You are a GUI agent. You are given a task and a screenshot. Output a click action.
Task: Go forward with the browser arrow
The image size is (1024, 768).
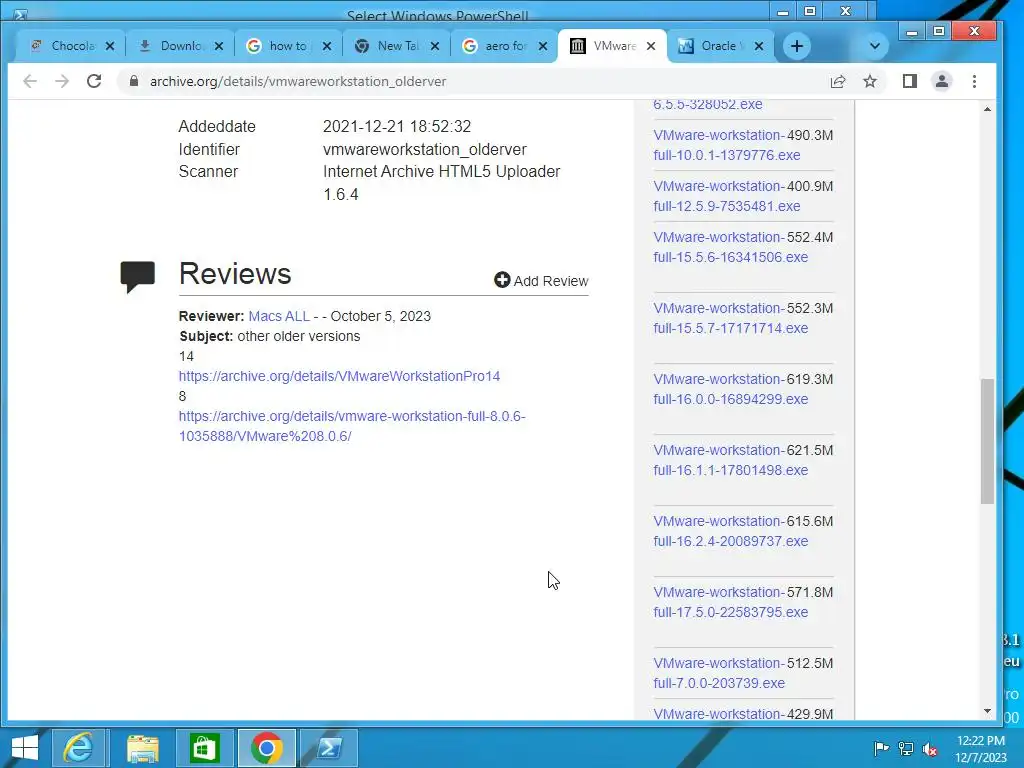pos(62,81)
